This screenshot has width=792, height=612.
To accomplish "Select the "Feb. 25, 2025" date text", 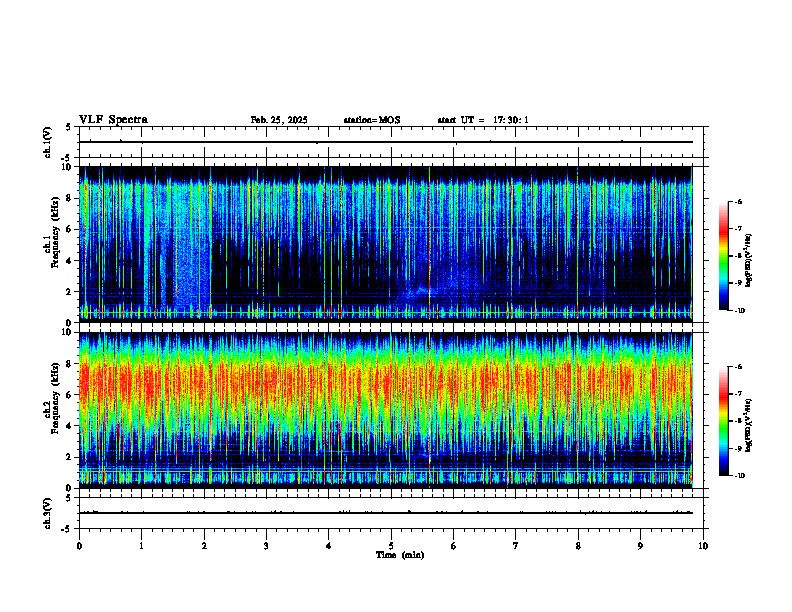I will tap(279, 120).
